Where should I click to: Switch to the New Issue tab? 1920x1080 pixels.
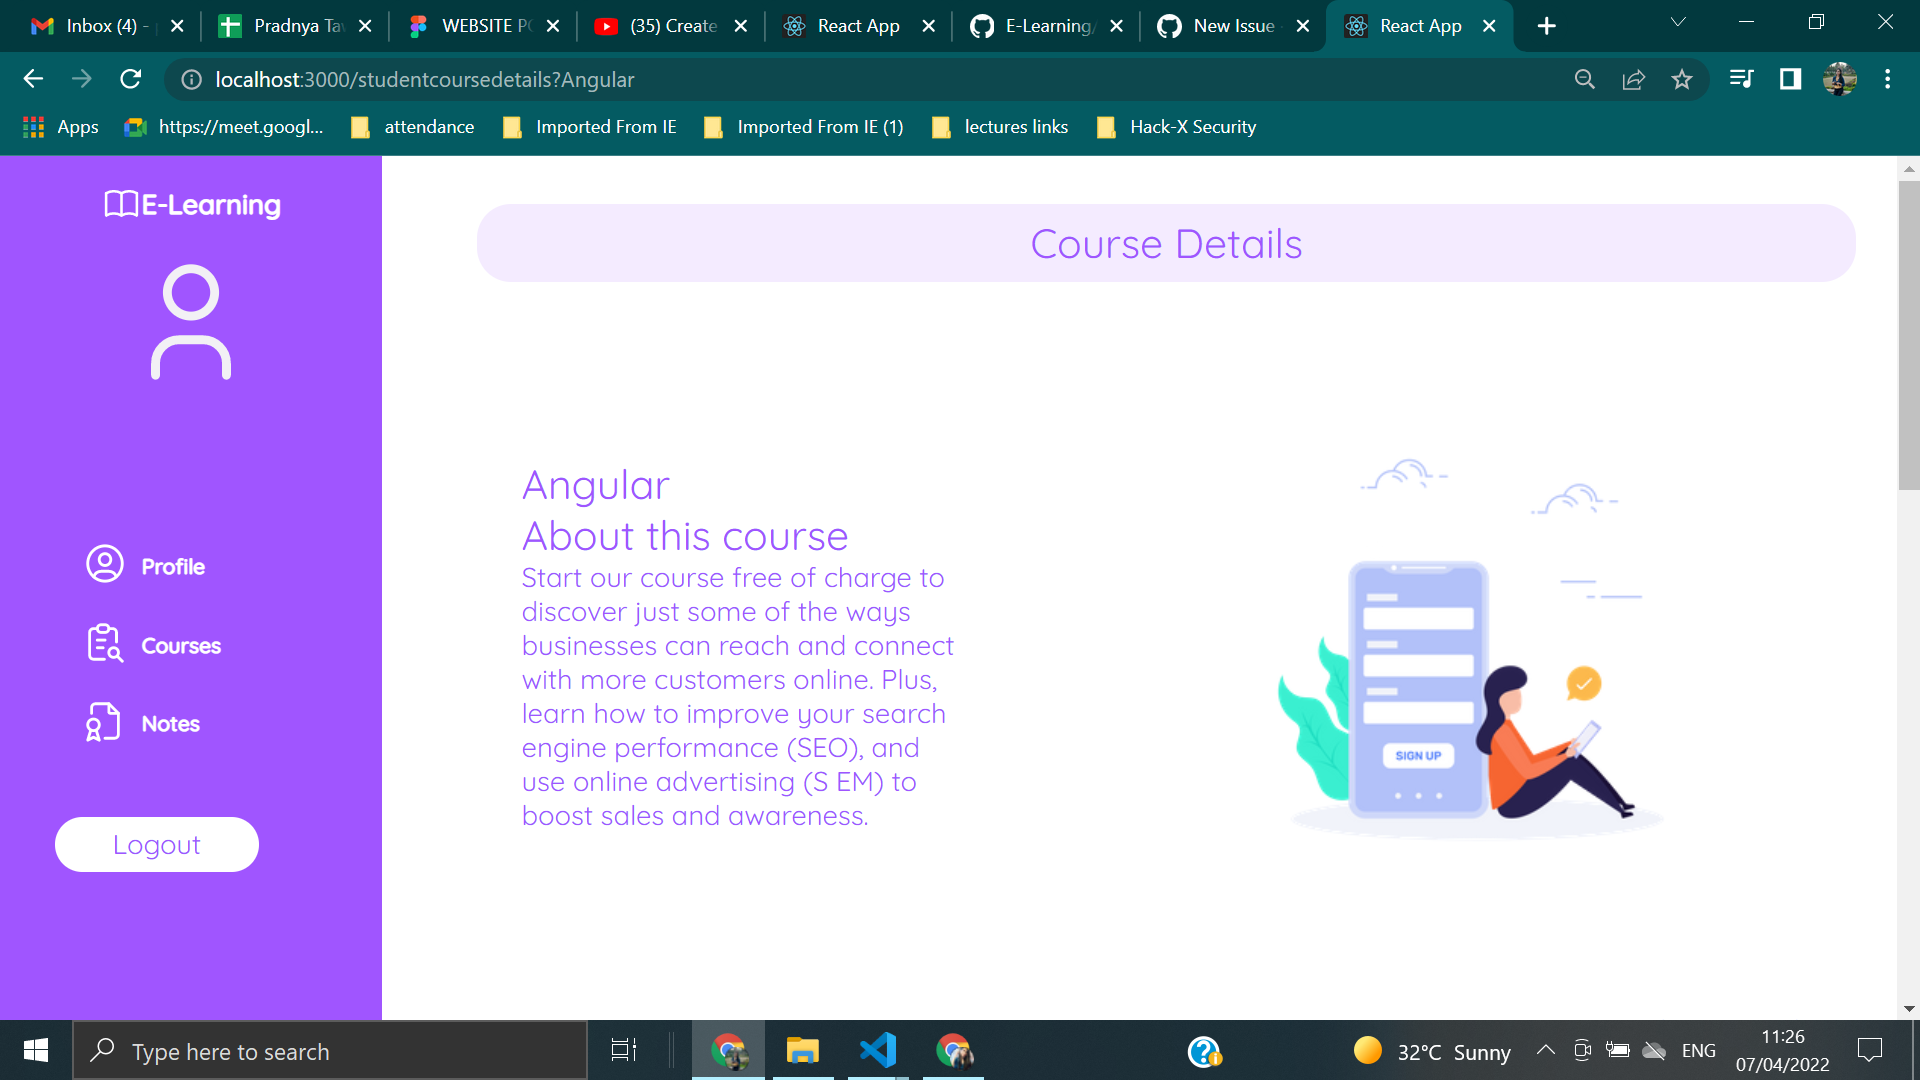pos(1228,26)
